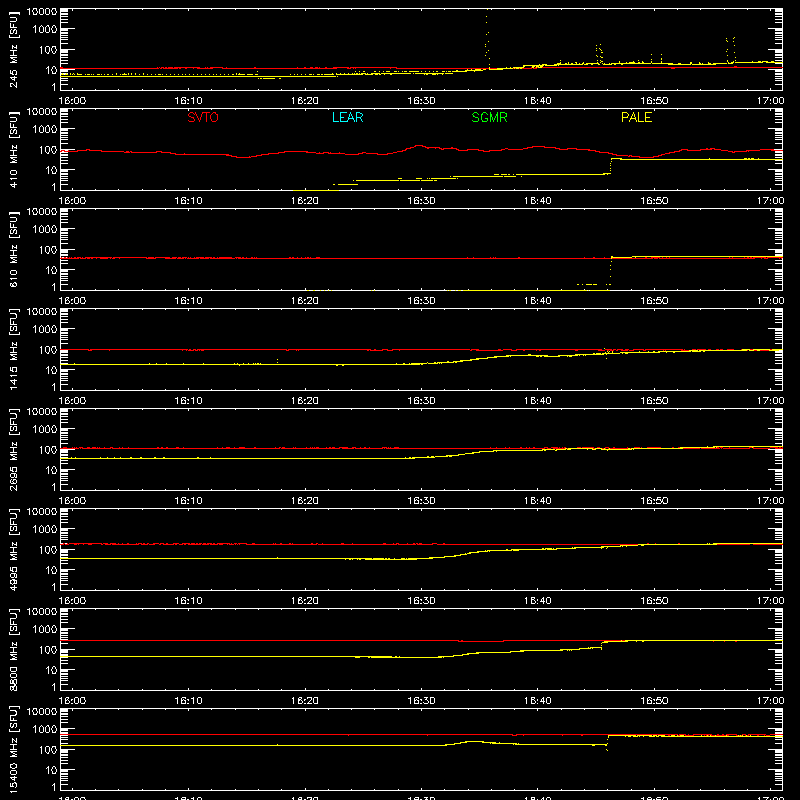
Task: Click the 10000 tick on the 15400 MHz axis
Action: click(x=42, y=712)
